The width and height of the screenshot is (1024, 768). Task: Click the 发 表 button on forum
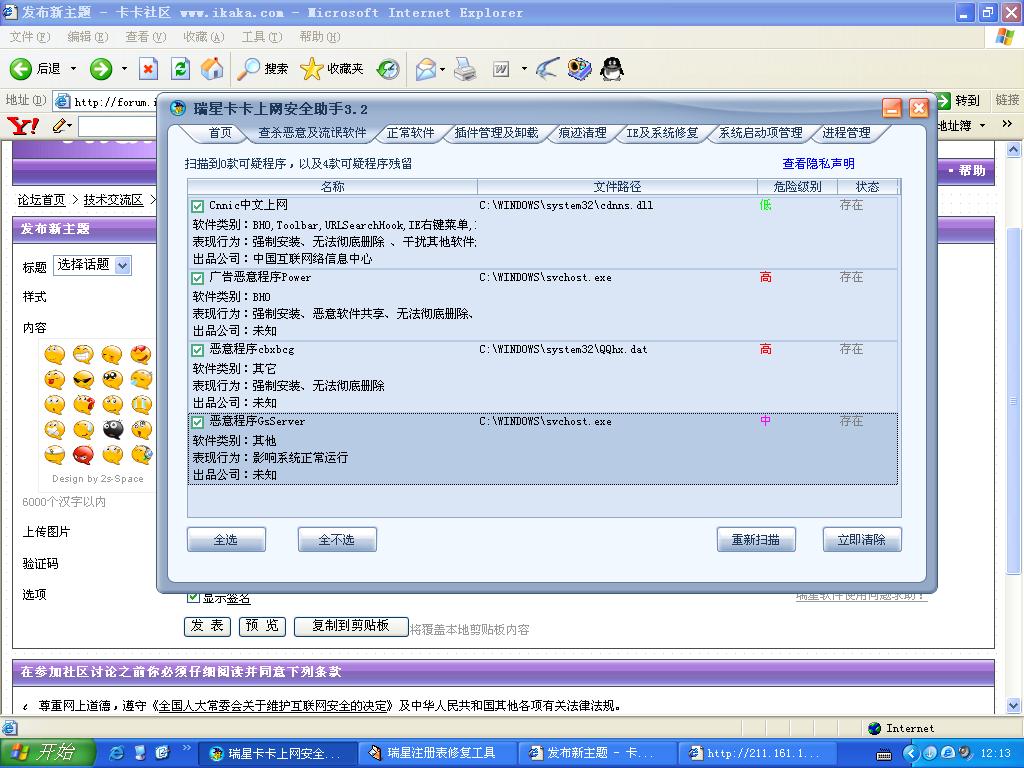pyautogui.click(x=207, y=626)
